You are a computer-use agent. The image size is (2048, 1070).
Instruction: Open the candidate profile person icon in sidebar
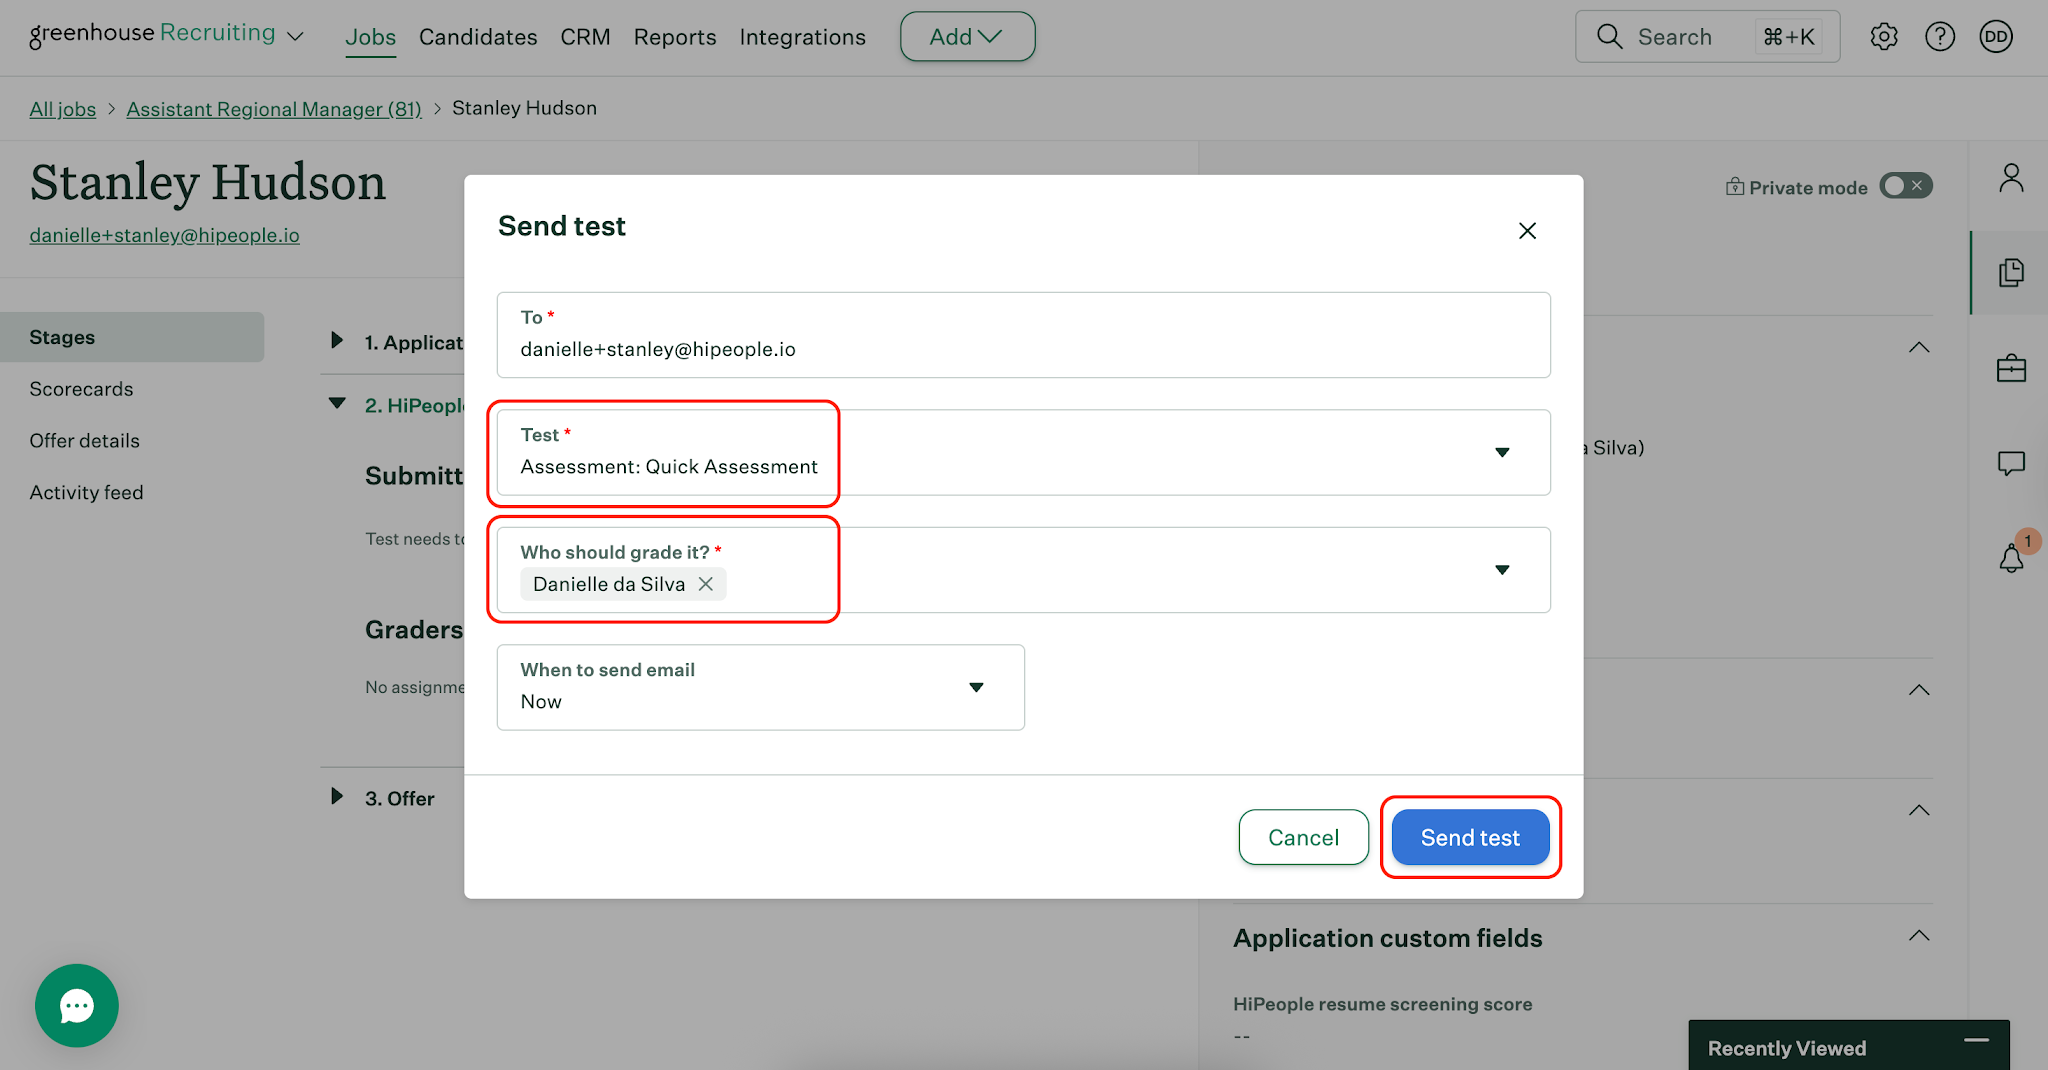click(x=2011, y=178)
